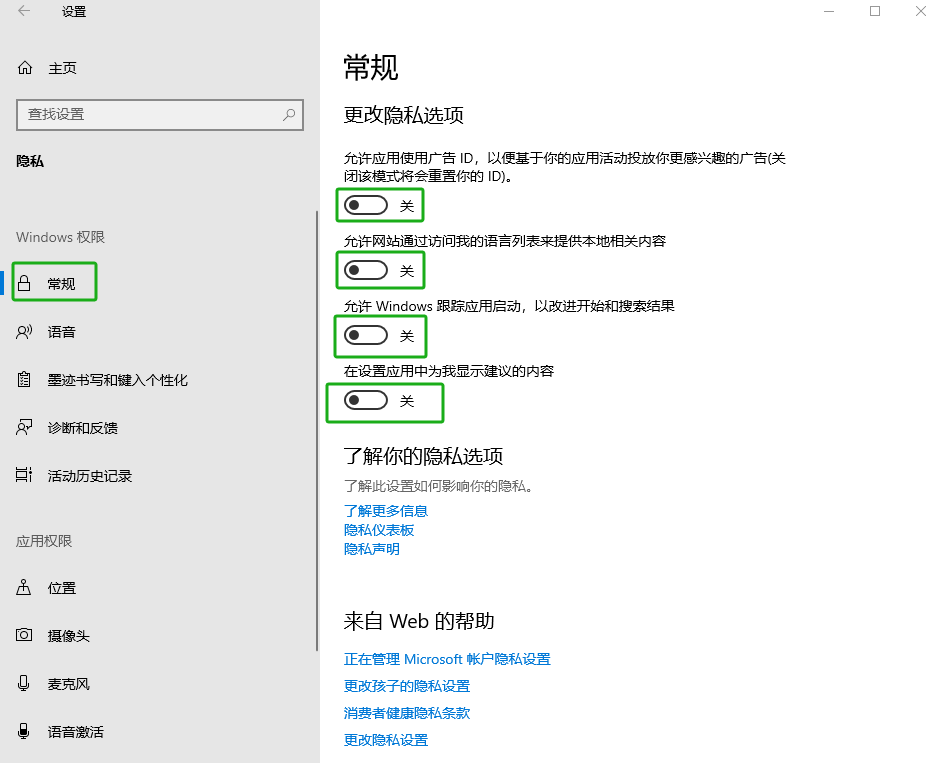
Task: Open the 隐私仪表板 link
Action: (x=379, y=530)
